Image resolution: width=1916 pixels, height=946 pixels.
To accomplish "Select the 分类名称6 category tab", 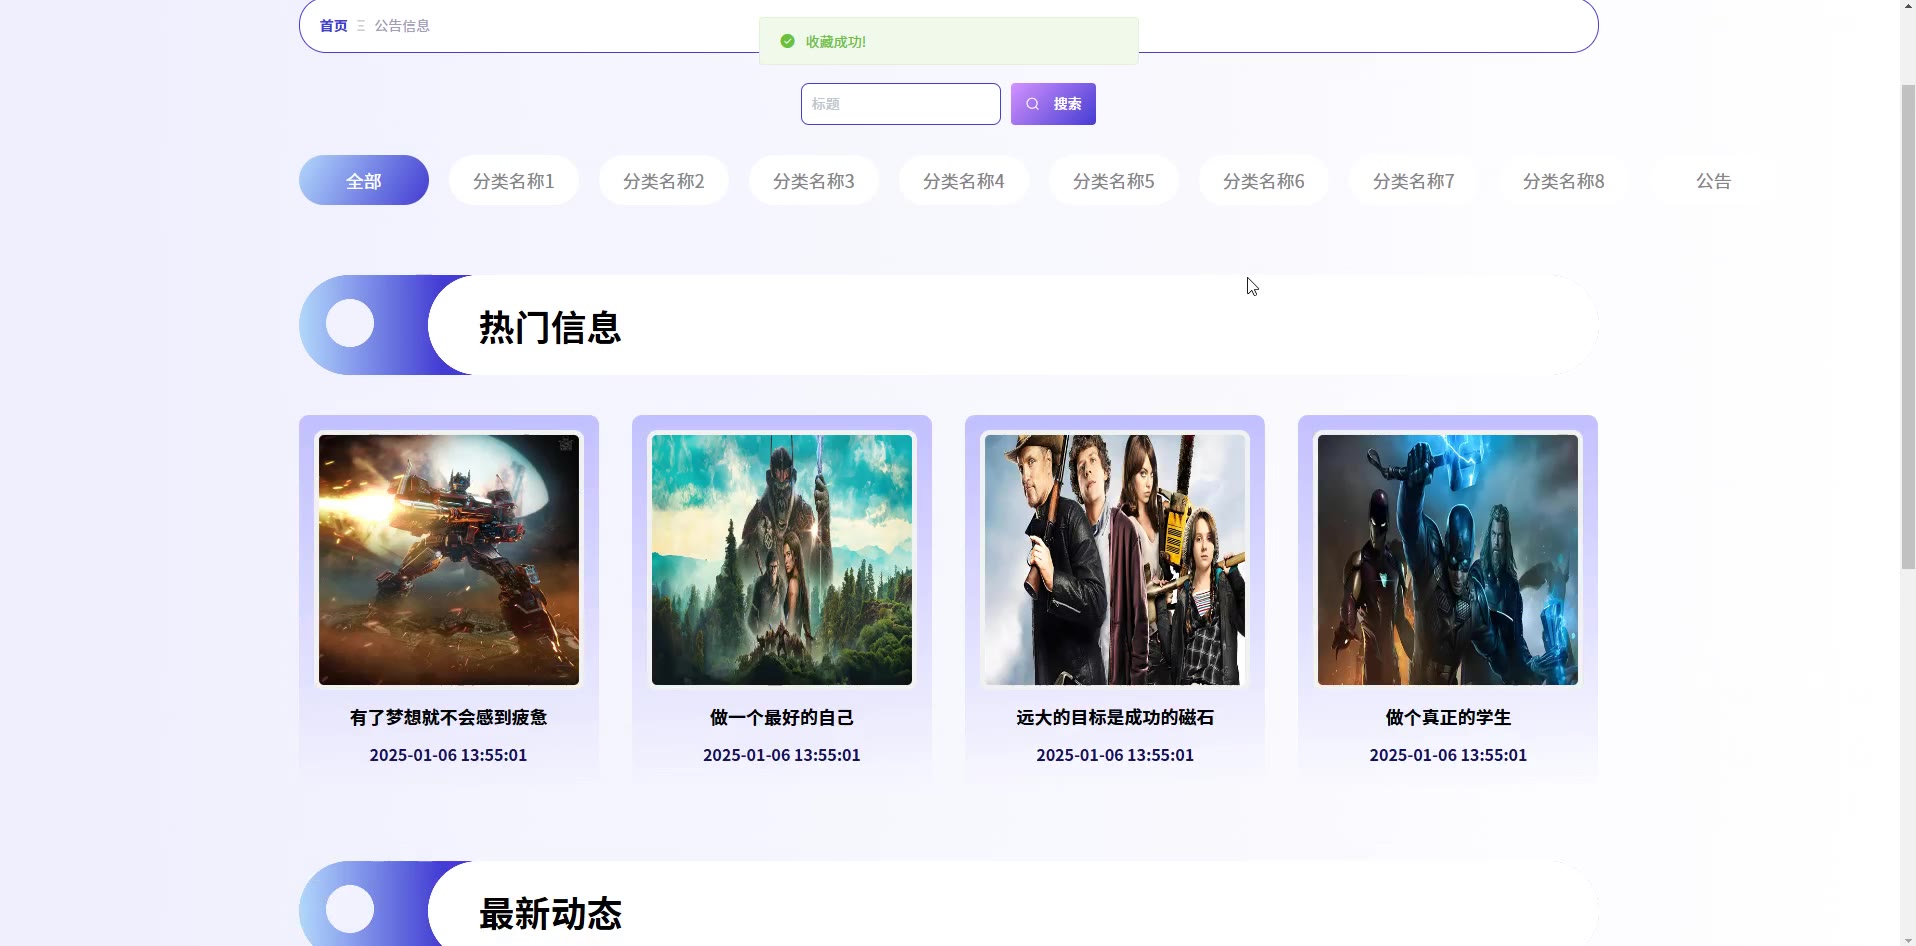I will tap(1264, 180).
